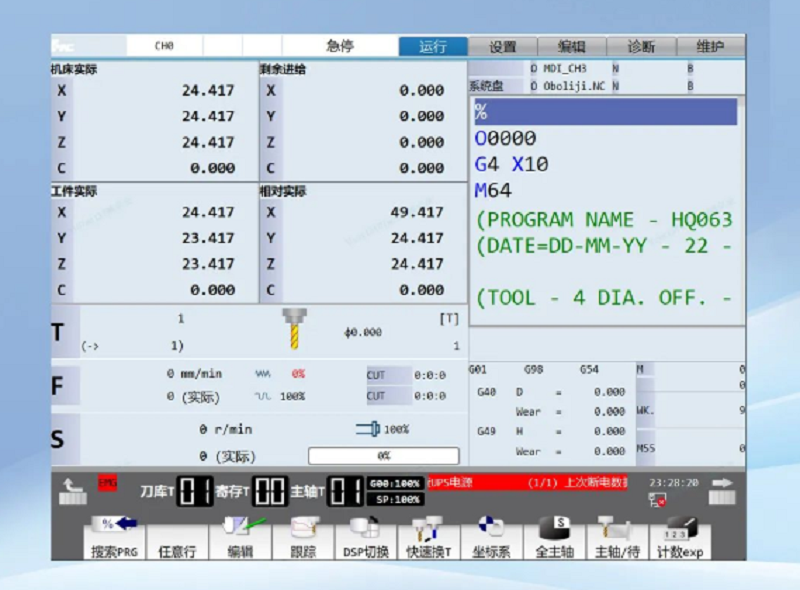Image resolution: width=800 pixels, height=590 pixels.
Task: Switch to the 编辑 tab at top
Action: coord(572,47)
